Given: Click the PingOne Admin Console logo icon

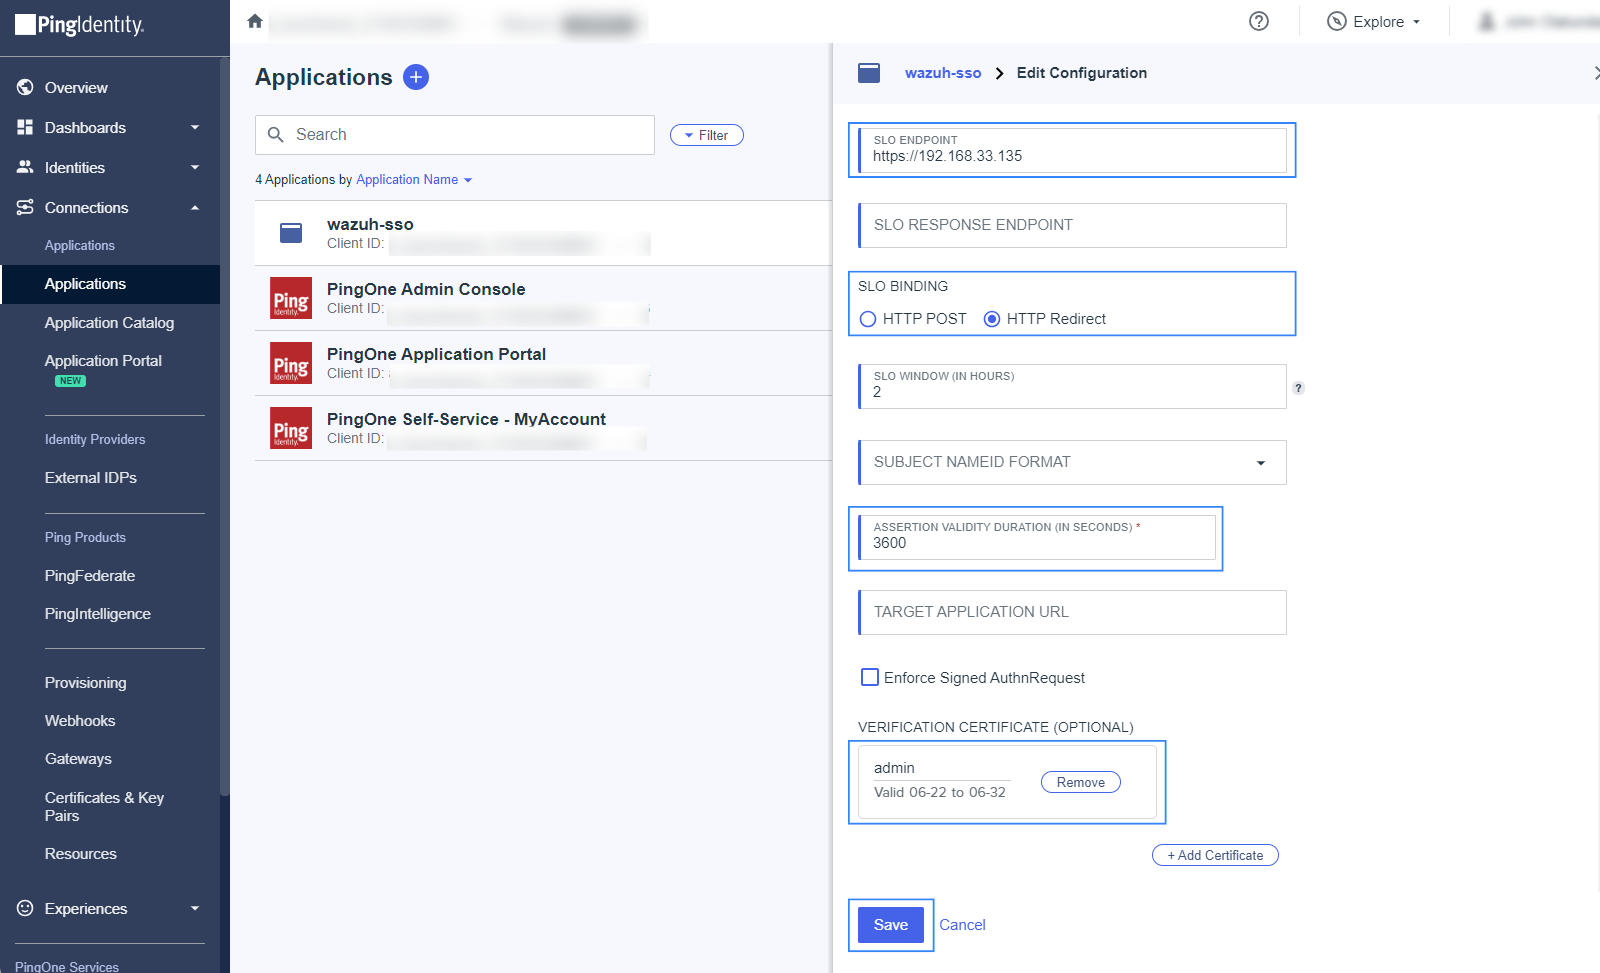Looking at the screenshot, I should pos(291,298).
